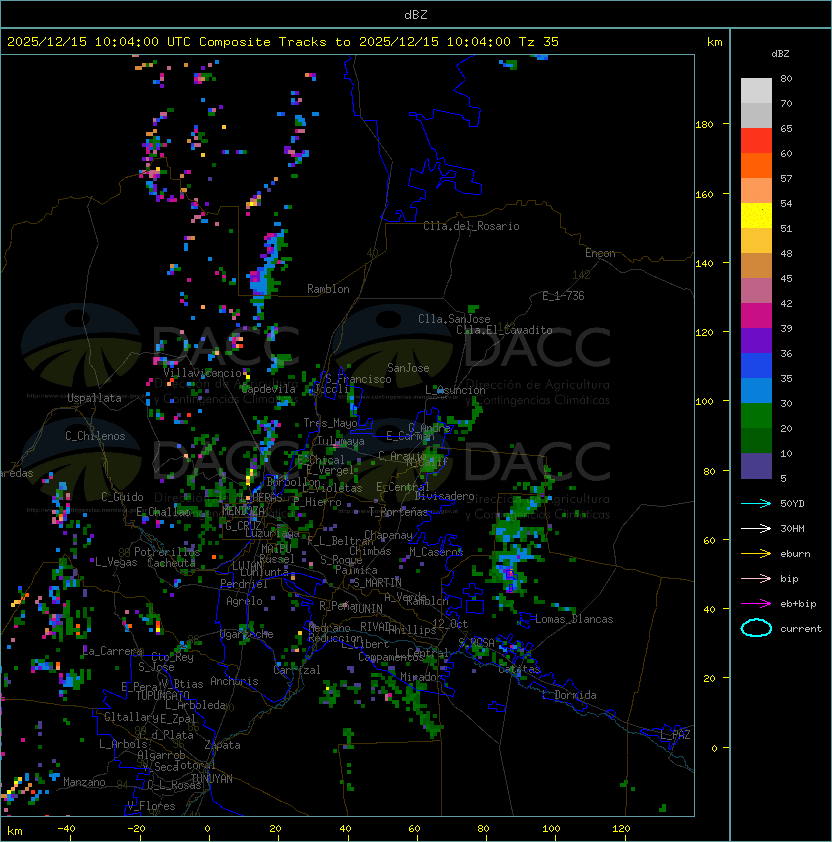Click the 'Potrerillos' map label

tap(167, 552)
